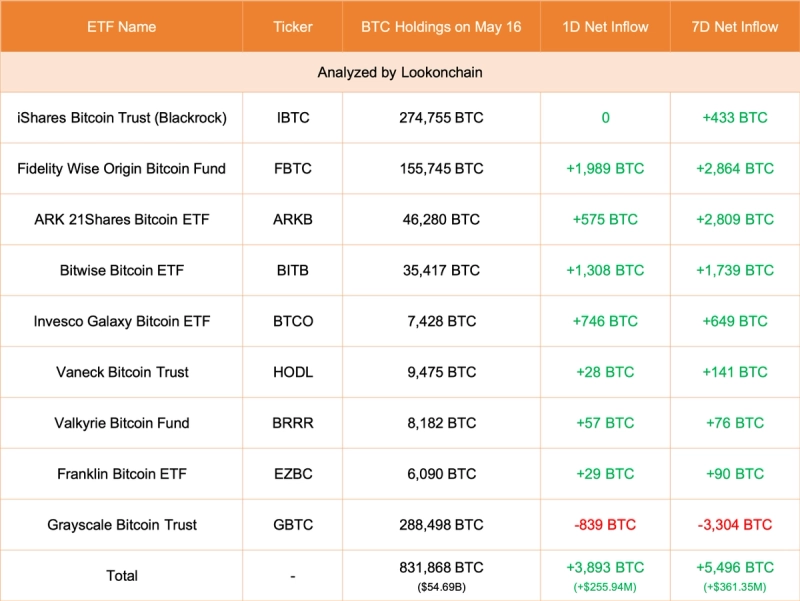800x601 pixels.
Task: Click Total 1D inflow +3,893 BTC
Action: coord(605,568)
